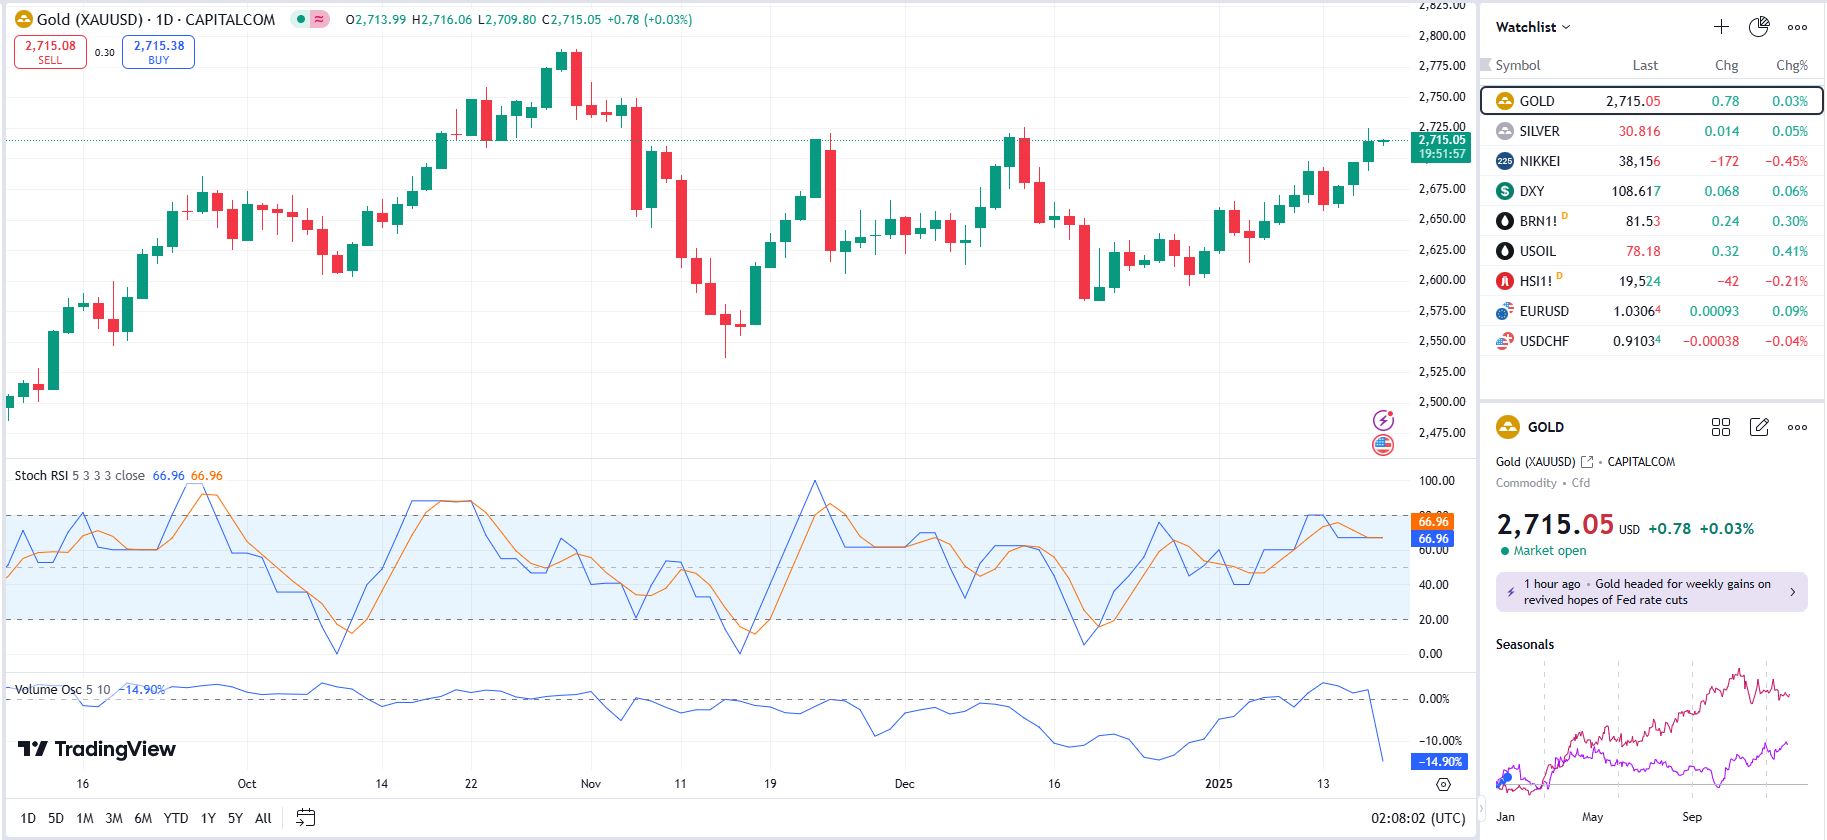Click the grid layout icon in GOLD details panel

pyautogui.click(x=1721, y=427)
